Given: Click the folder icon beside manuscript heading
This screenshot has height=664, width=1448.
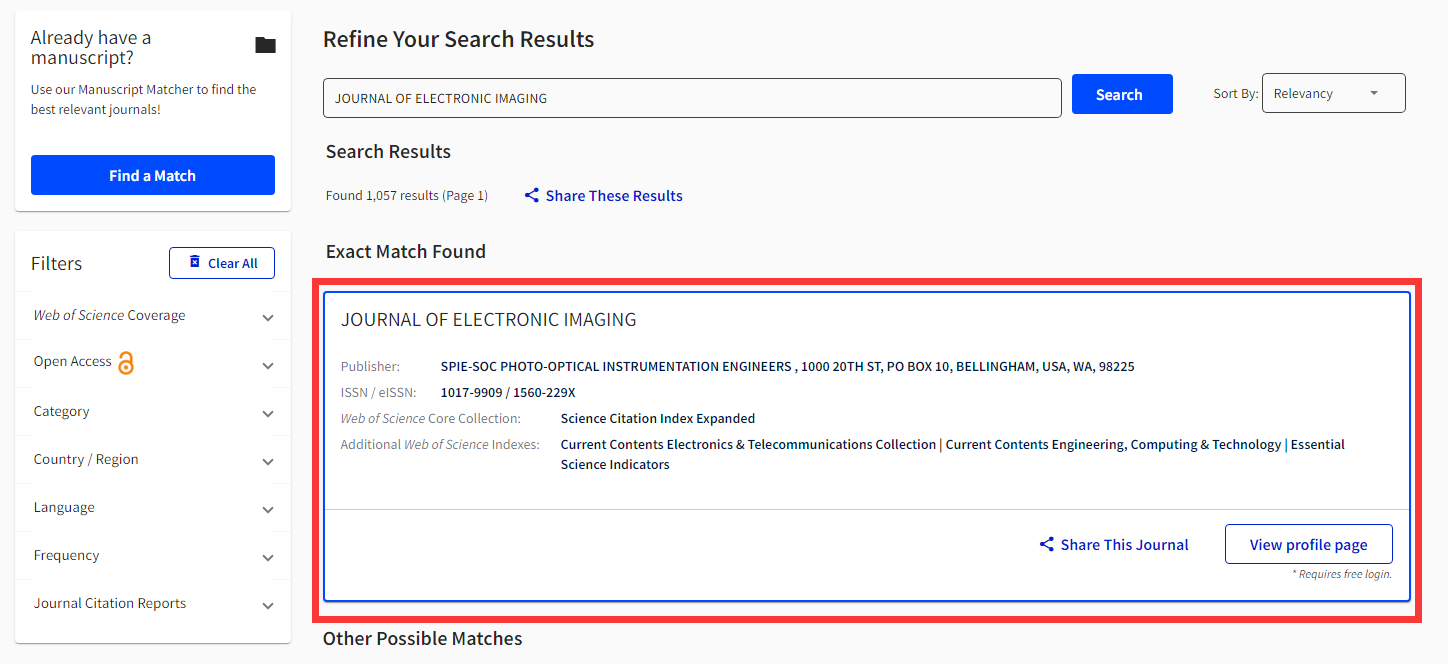Looking at the screenshot, I should click(x=265, y=45).
